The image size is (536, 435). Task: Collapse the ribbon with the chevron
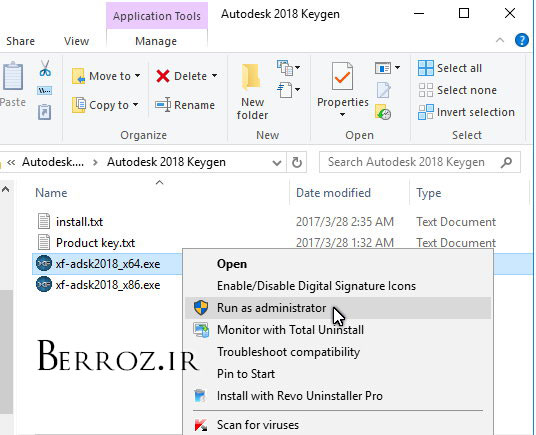coord(500,40)
